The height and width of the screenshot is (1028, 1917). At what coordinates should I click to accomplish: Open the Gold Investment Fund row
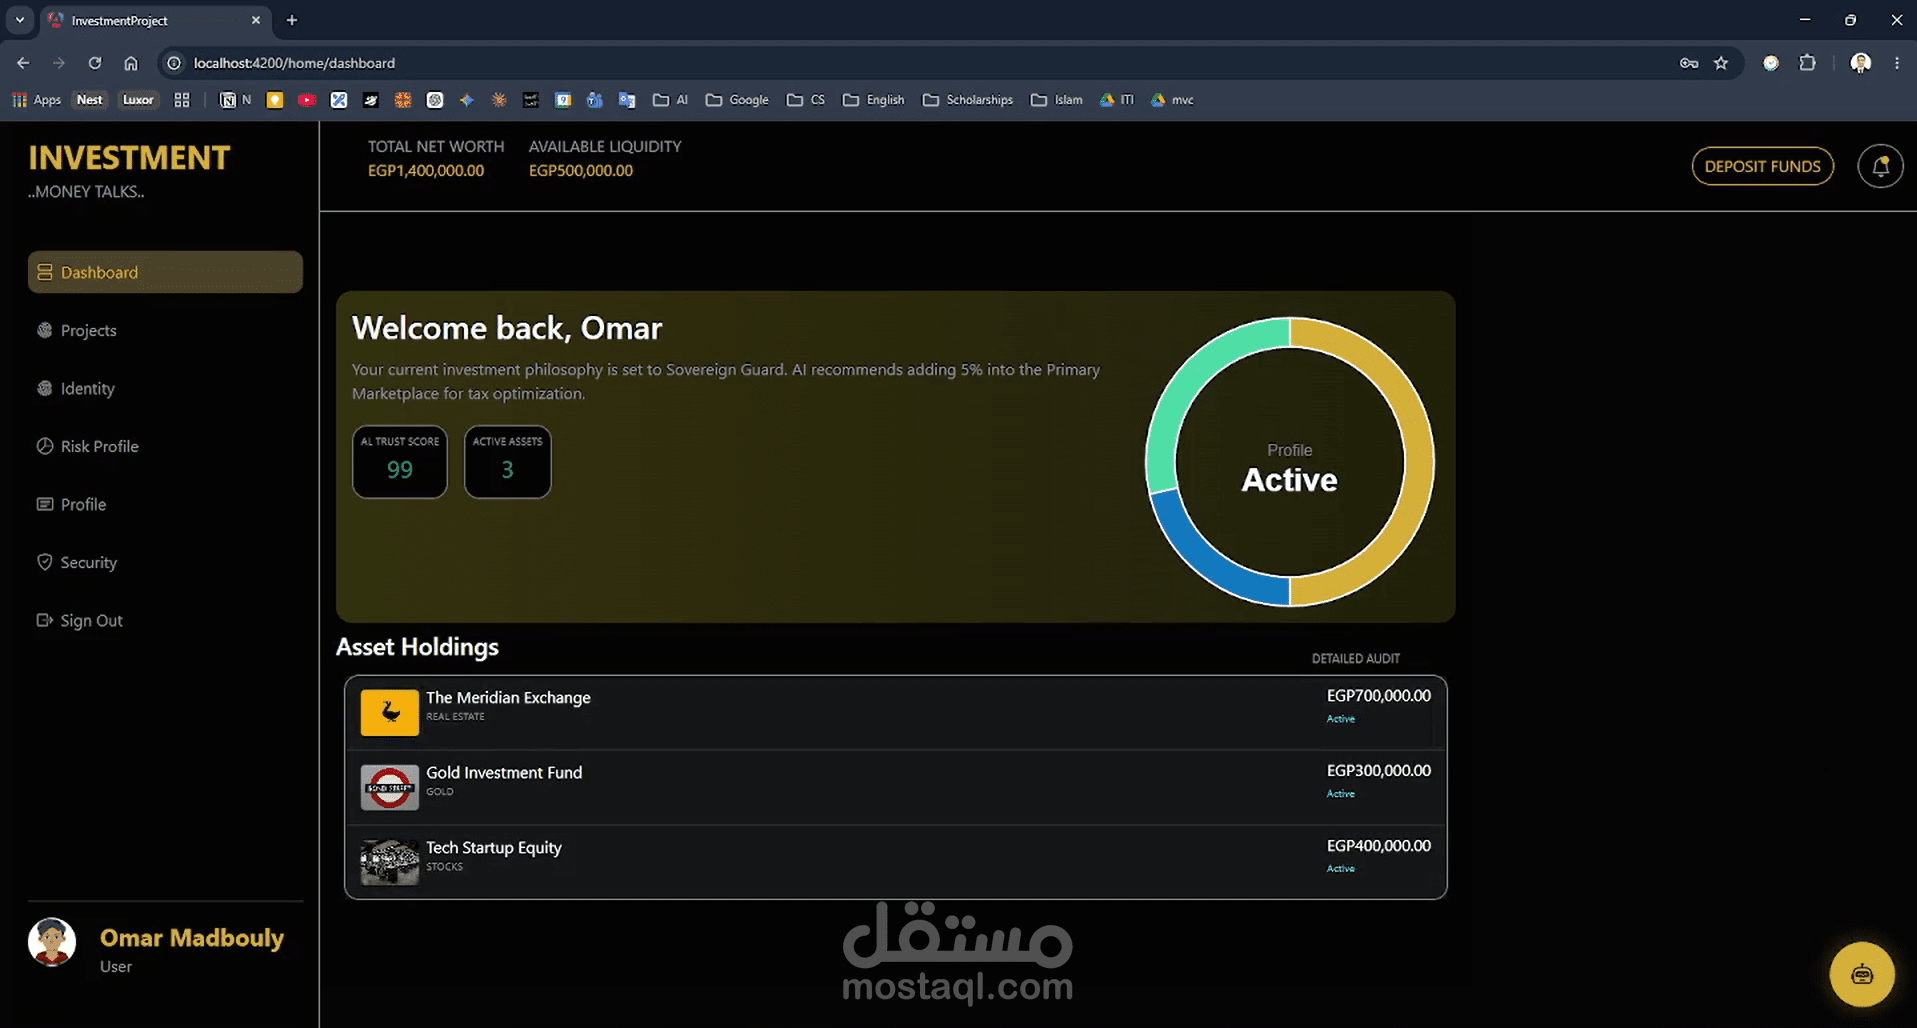click(x=895, y=787)
